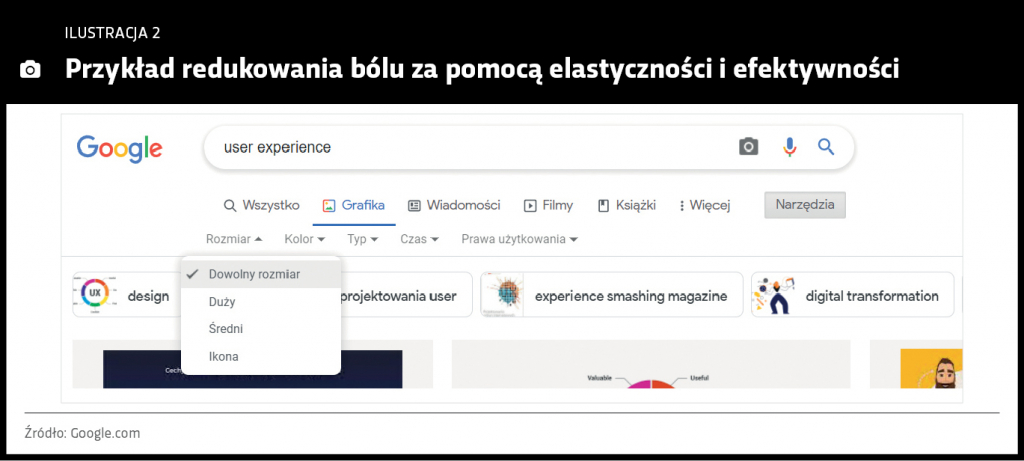The width and height of the screenshot is (1024, 461).
Task: Expand the Prawa użytkowania dropdown
Action: point(520,239)
